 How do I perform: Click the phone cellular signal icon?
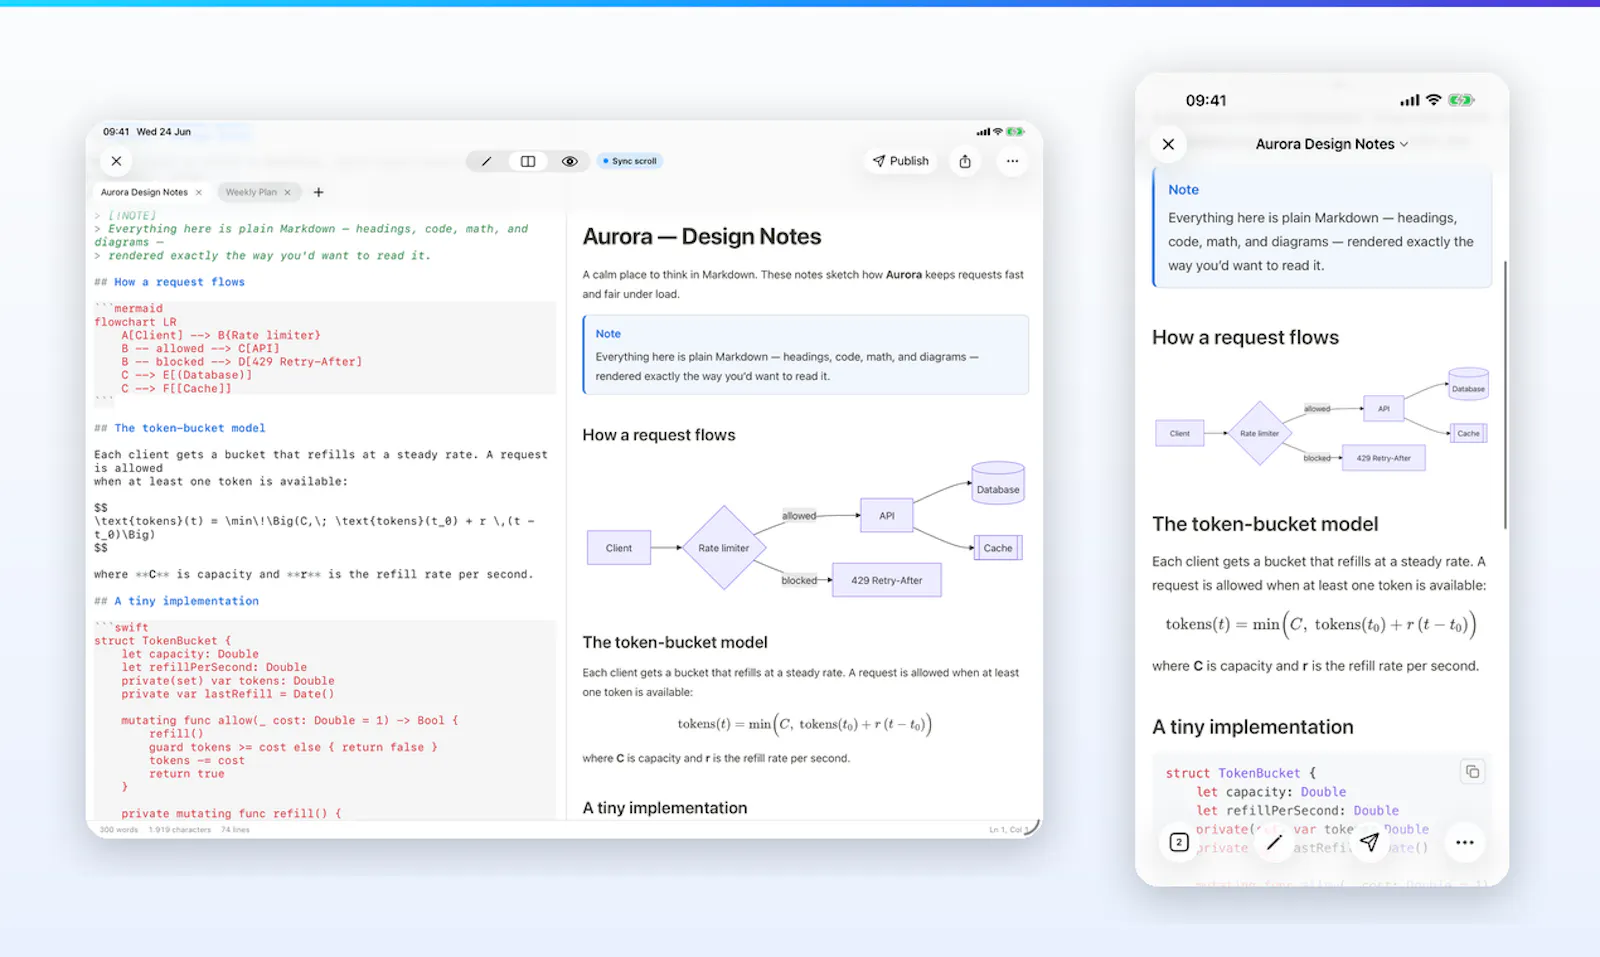(1410, 100)
